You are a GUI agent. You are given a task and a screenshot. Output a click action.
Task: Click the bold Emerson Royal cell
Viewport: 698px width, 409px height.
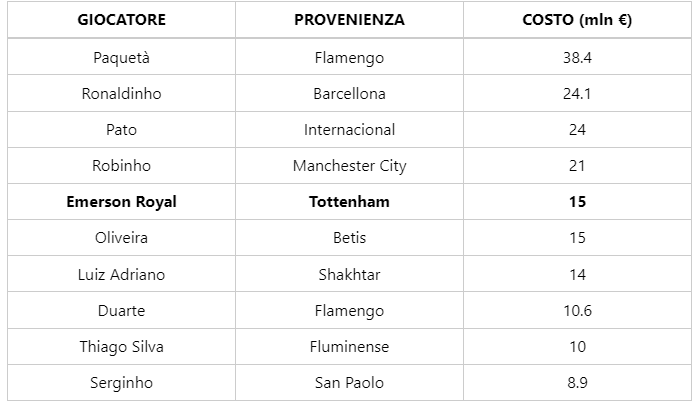pyautogui.click(x=121, y=201)
